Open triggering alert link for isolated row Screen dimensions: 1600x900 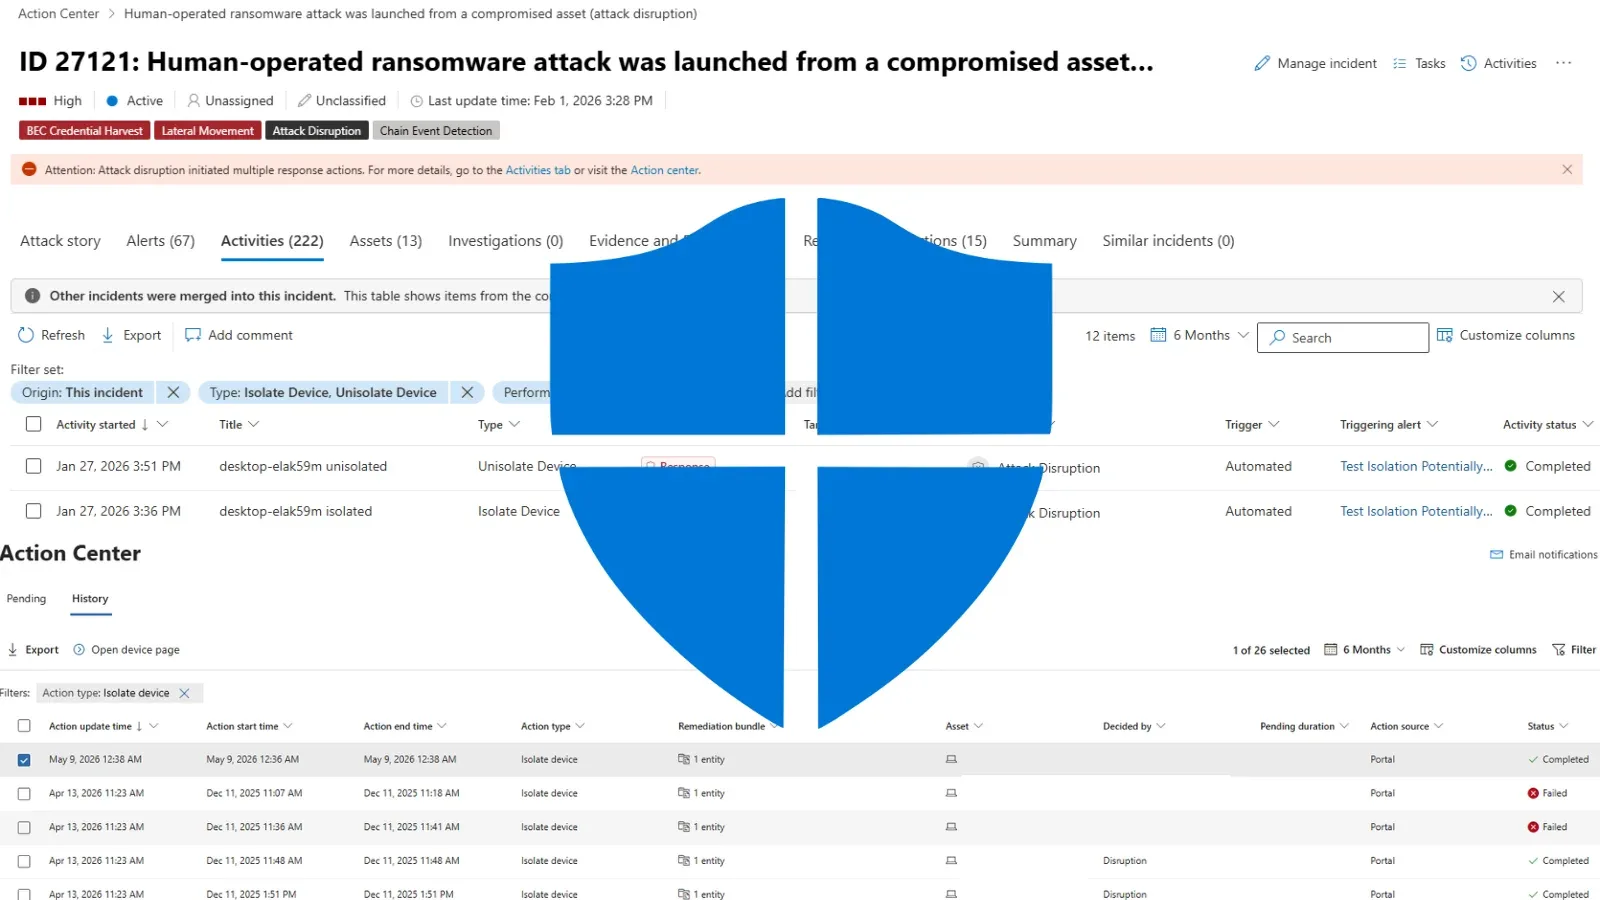point(1416,511)
